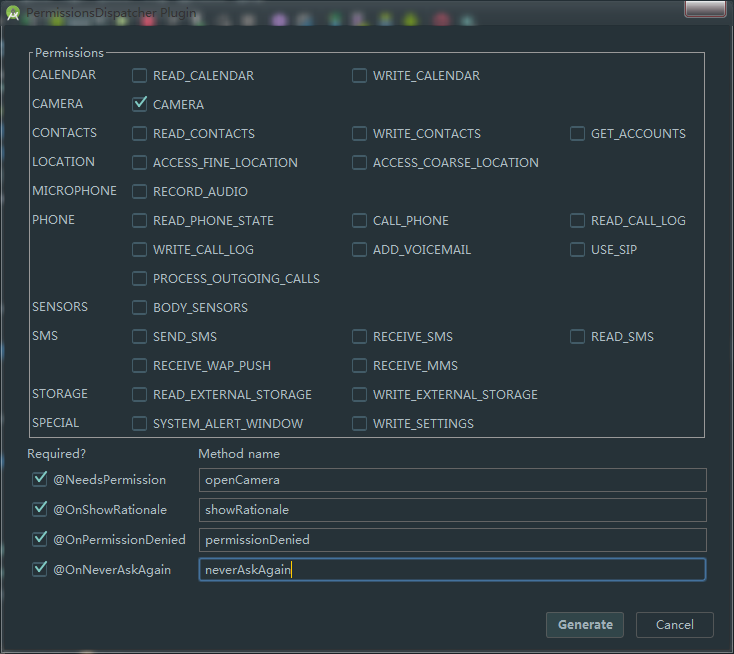Click the openCamera method name field
Image resolution: width=734 pixels, height=654 pixels.
(x=452, y=480)
